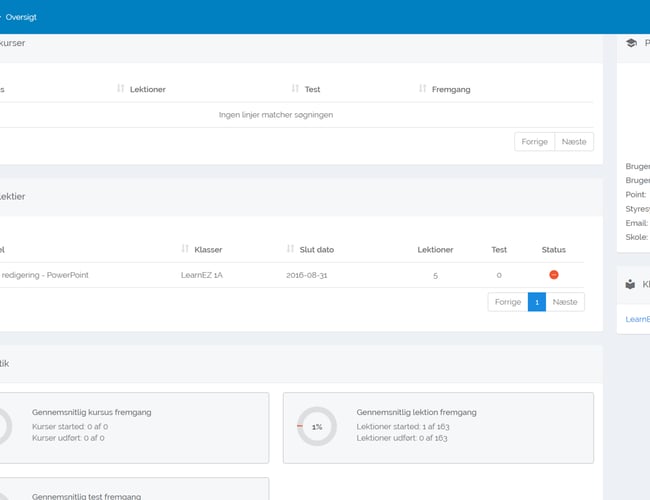
Task: Open the 'redigering - PowerPoint' homework entry
Action: (45, 275)
